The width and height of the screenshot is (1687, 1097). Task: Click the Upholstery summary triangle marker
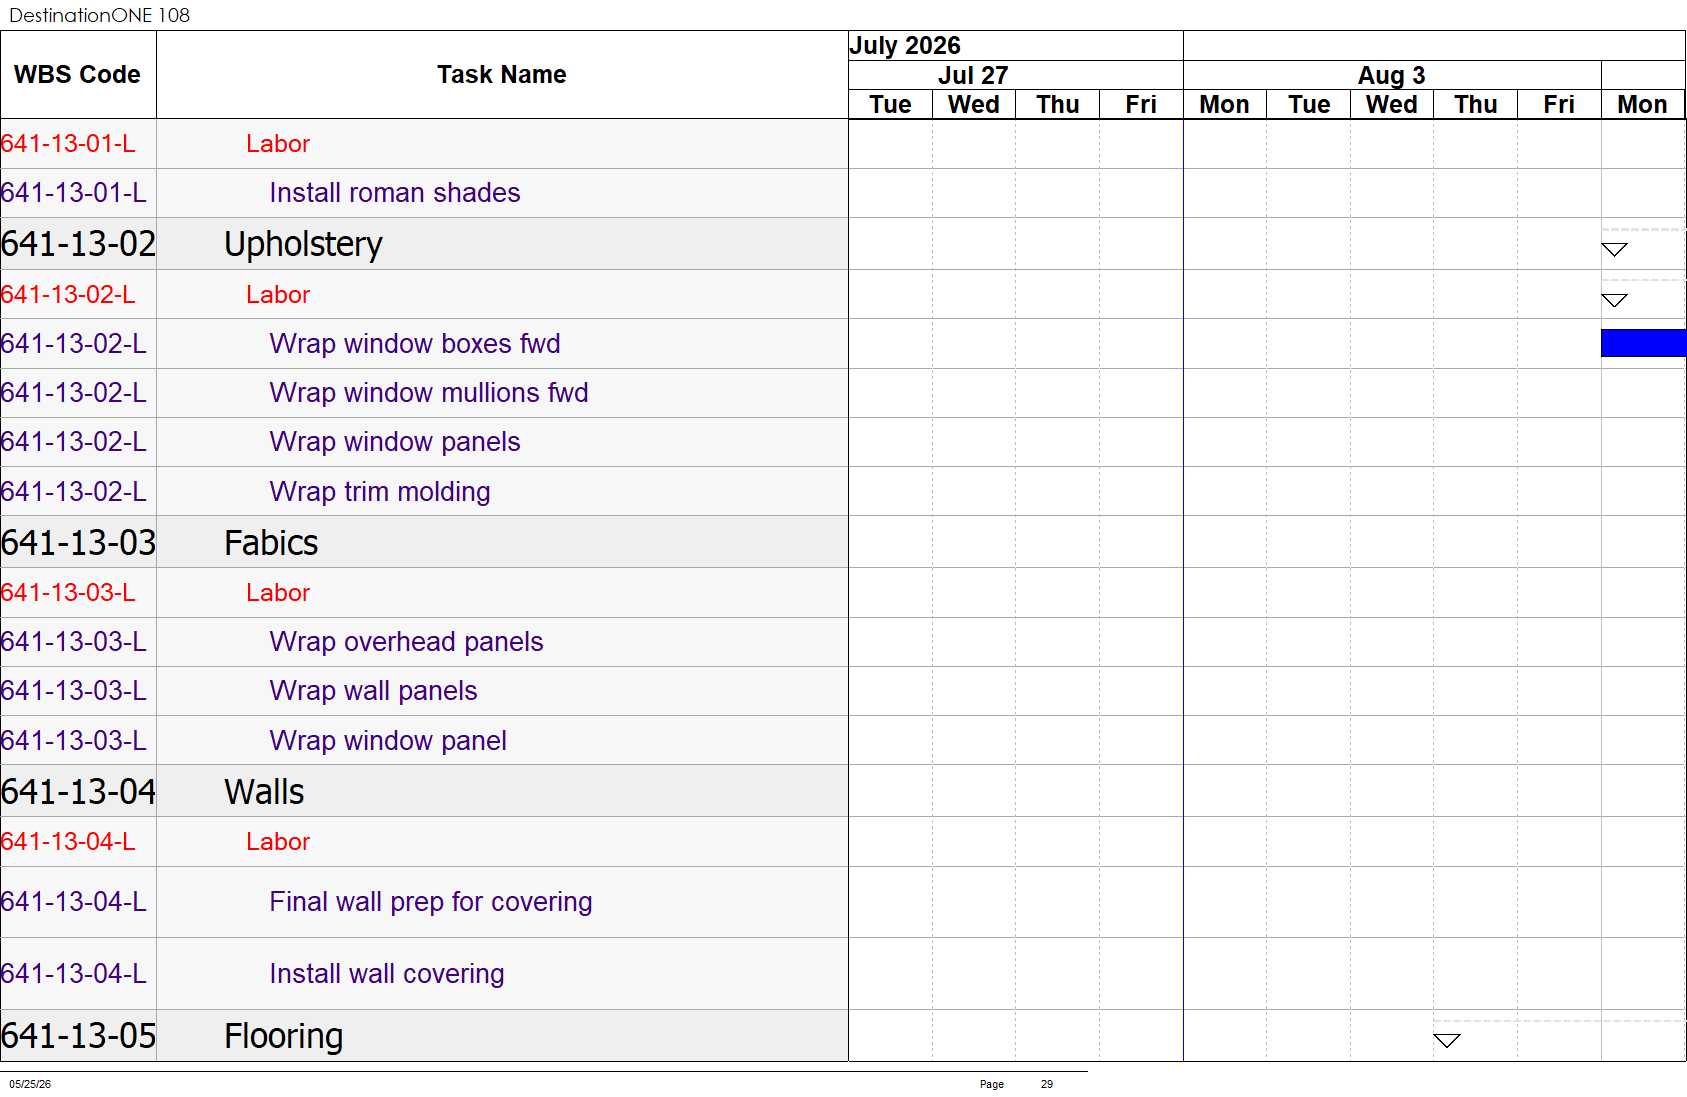1614,249
